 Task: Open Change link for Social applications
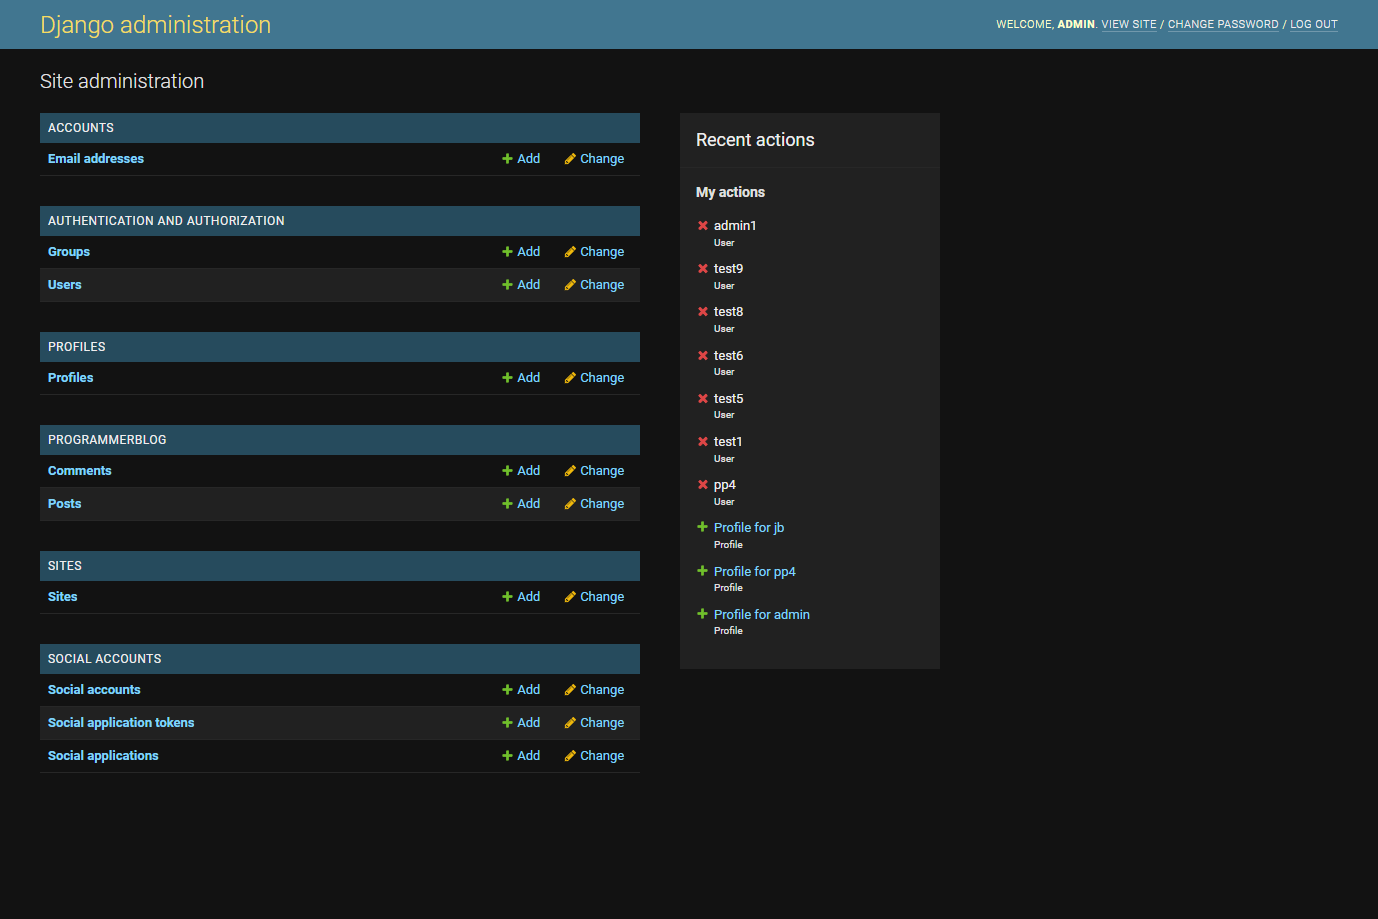[x=594, y=756]
